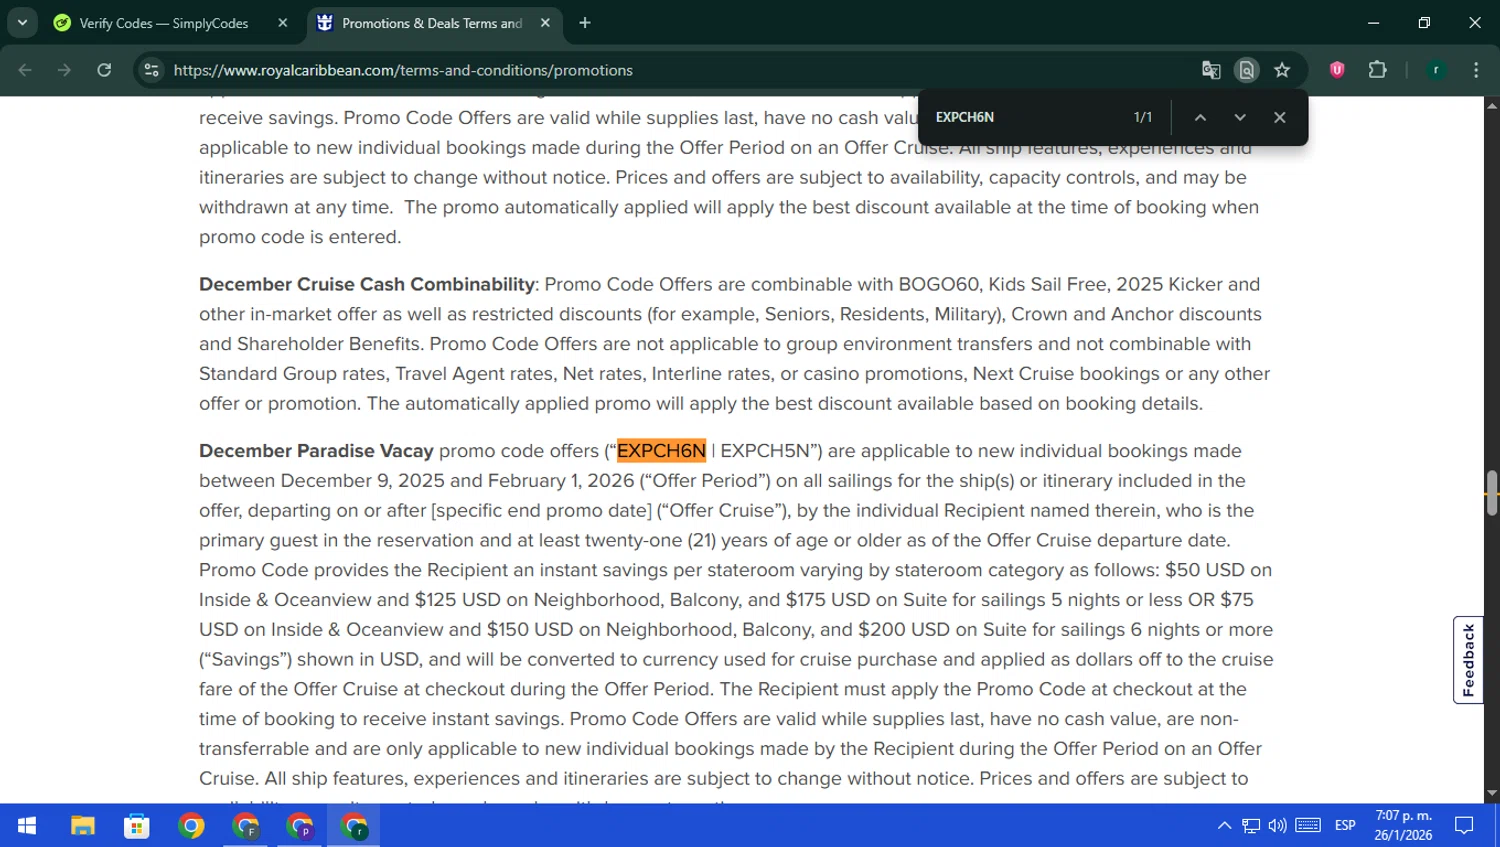Click the page scrollbar thumb
1500x847 pixels.
click(1492, 493)
